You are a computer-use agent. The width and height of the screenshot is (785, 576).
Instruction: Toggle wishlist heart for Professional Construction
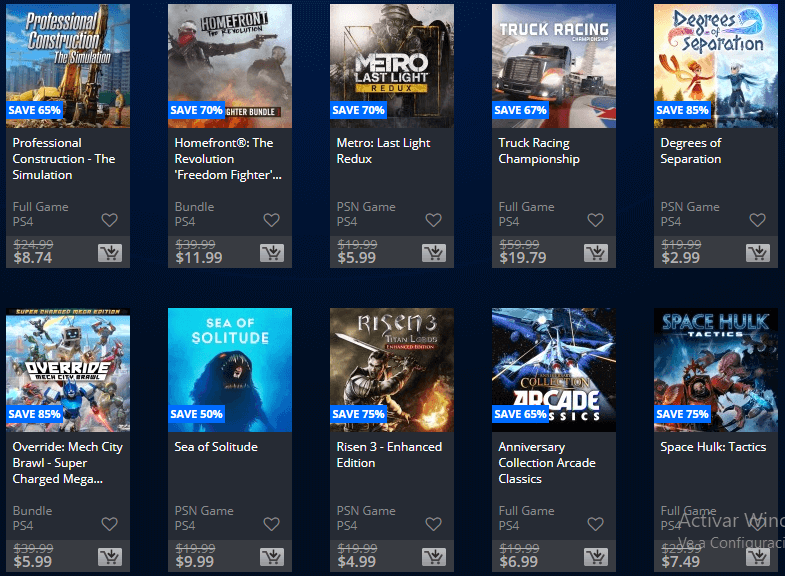tap(110, 220)
